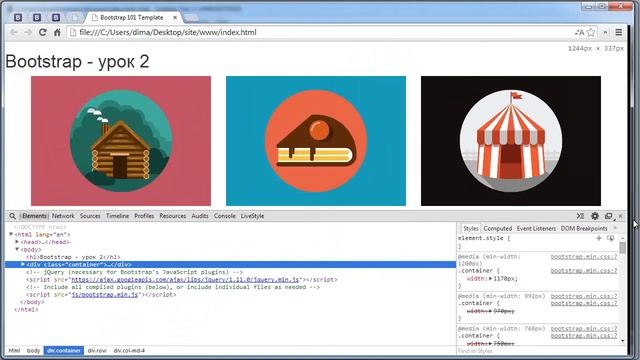Image resolution: width=640 pixels, height=360 pixels.
Task: Click the cake slice image
Action: pos(316,141)
